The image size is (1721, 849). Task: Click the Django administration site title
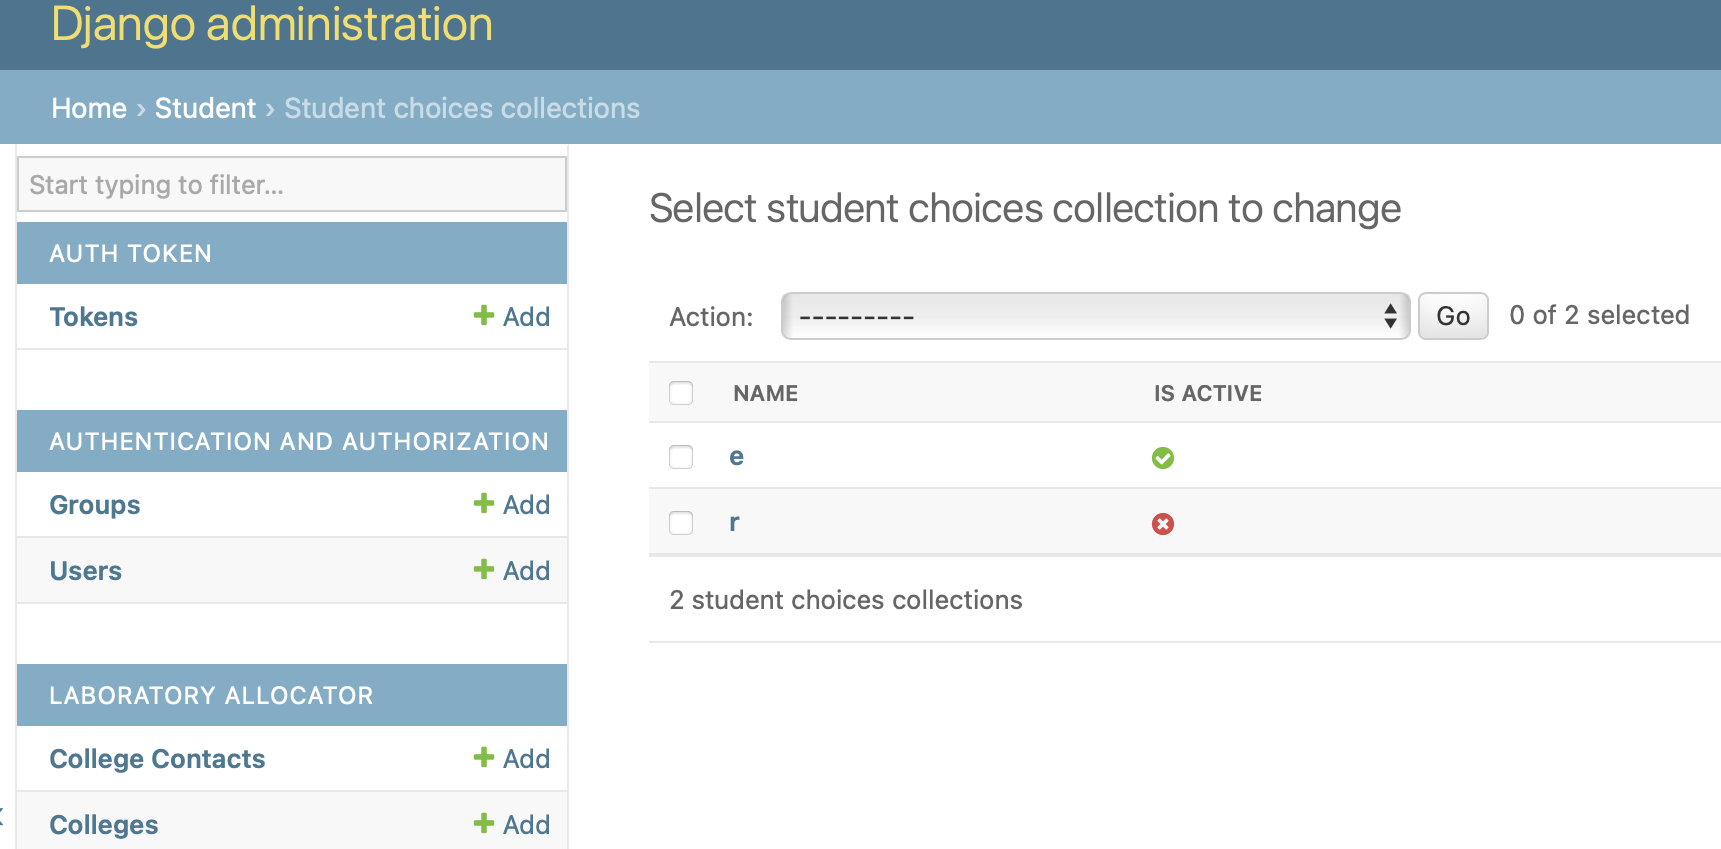point(272,24)
